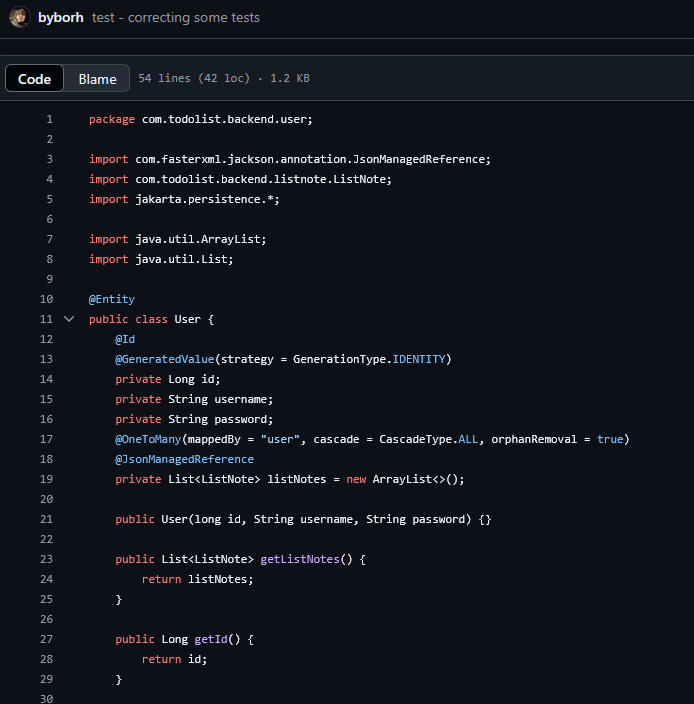Image resolution: width=694 pixels, height=704 pixels.
Task: Select line number 1 in the gutter
Action: [49, 119]
